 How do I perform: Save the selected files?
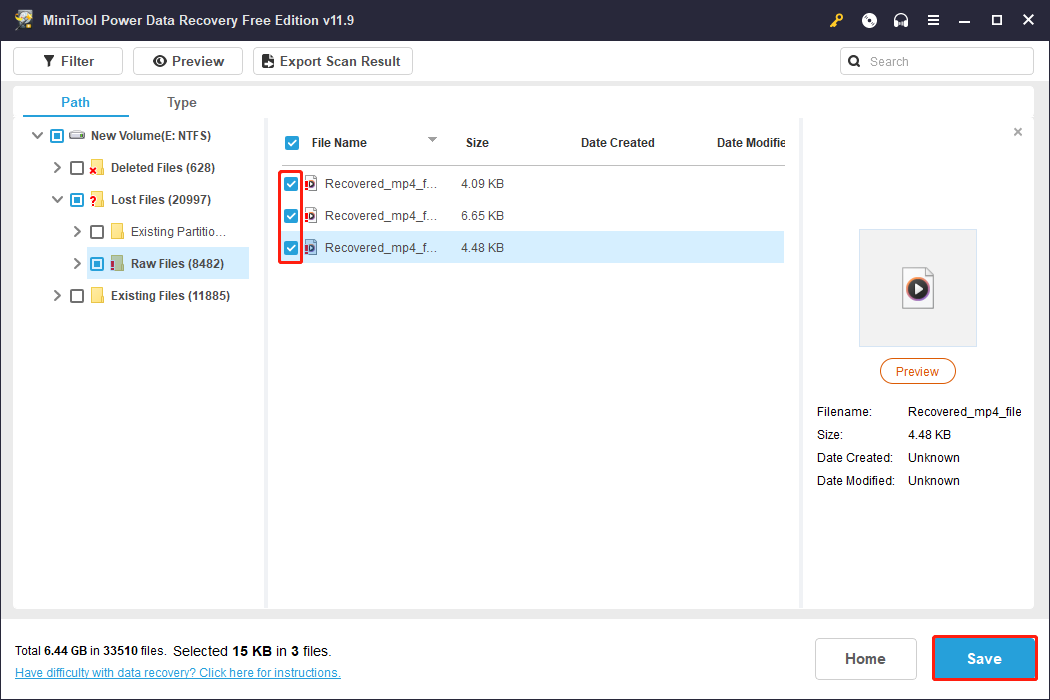[984, 658]
